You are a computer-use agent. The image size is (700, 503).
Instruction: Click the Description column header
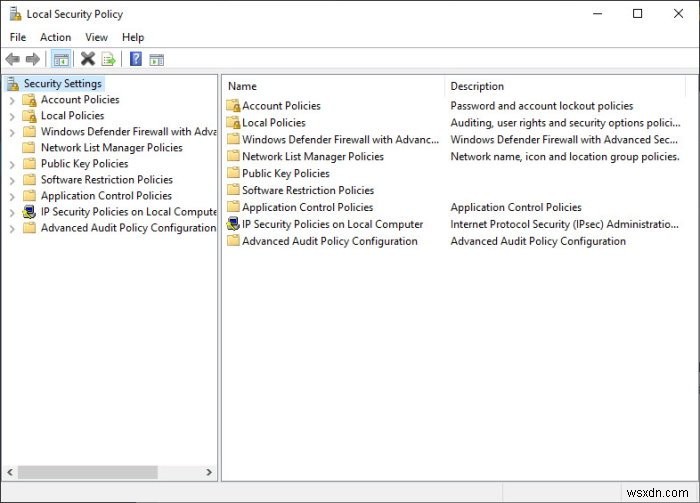[477, 86]
